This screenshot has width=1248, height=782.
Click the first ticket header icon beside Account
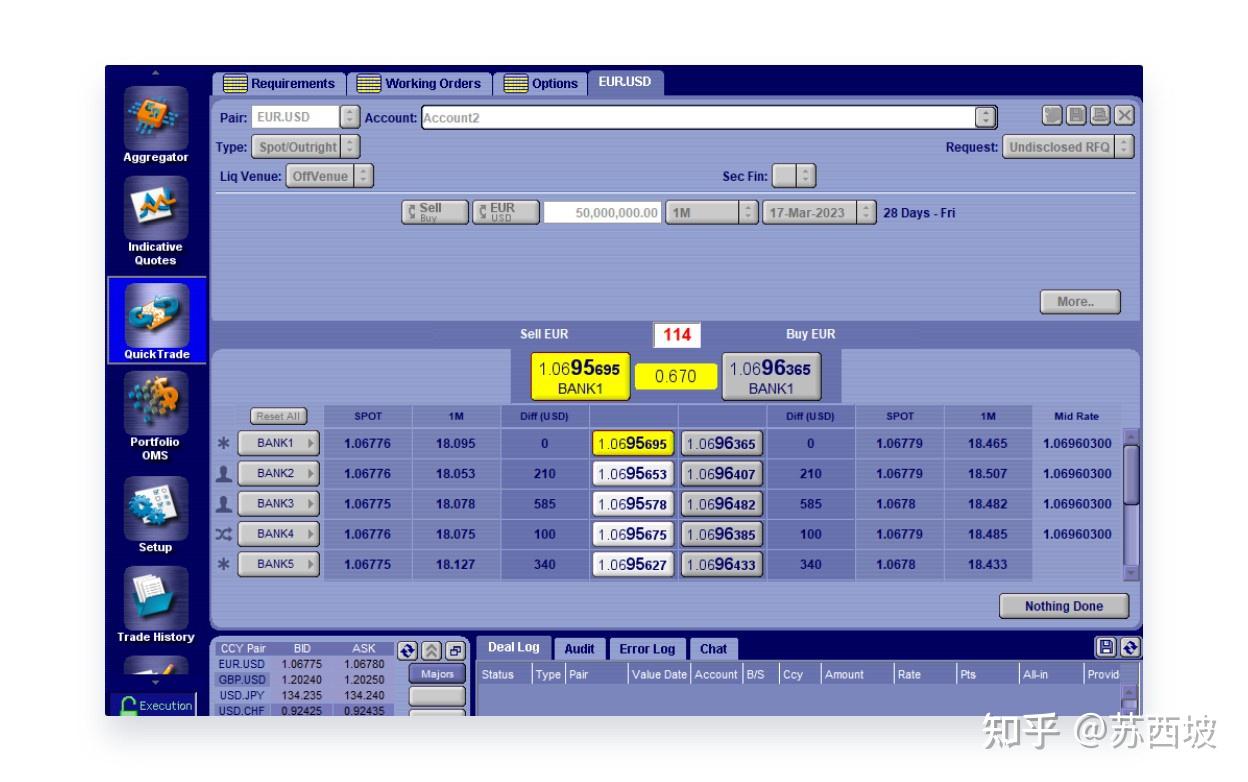1053,116
